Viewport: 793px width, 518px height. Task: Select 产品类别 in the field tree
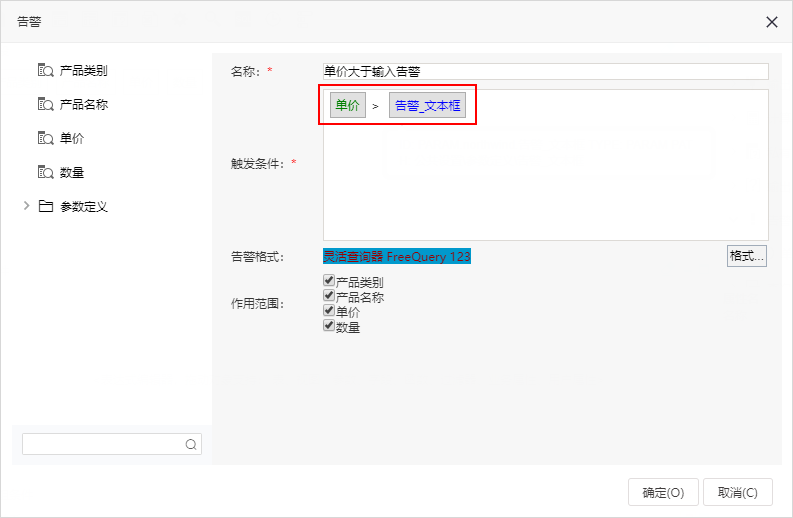83,70
